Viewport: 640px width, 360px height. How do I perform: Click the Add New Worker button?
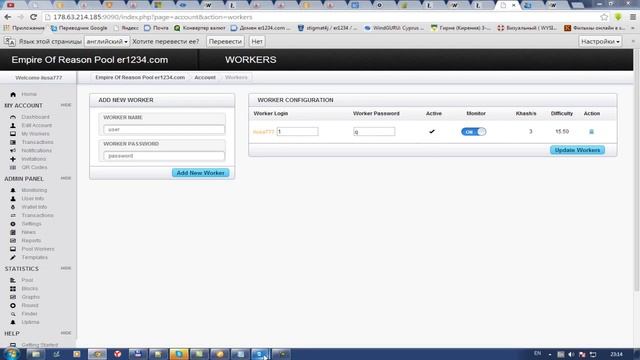click(200, 173)
